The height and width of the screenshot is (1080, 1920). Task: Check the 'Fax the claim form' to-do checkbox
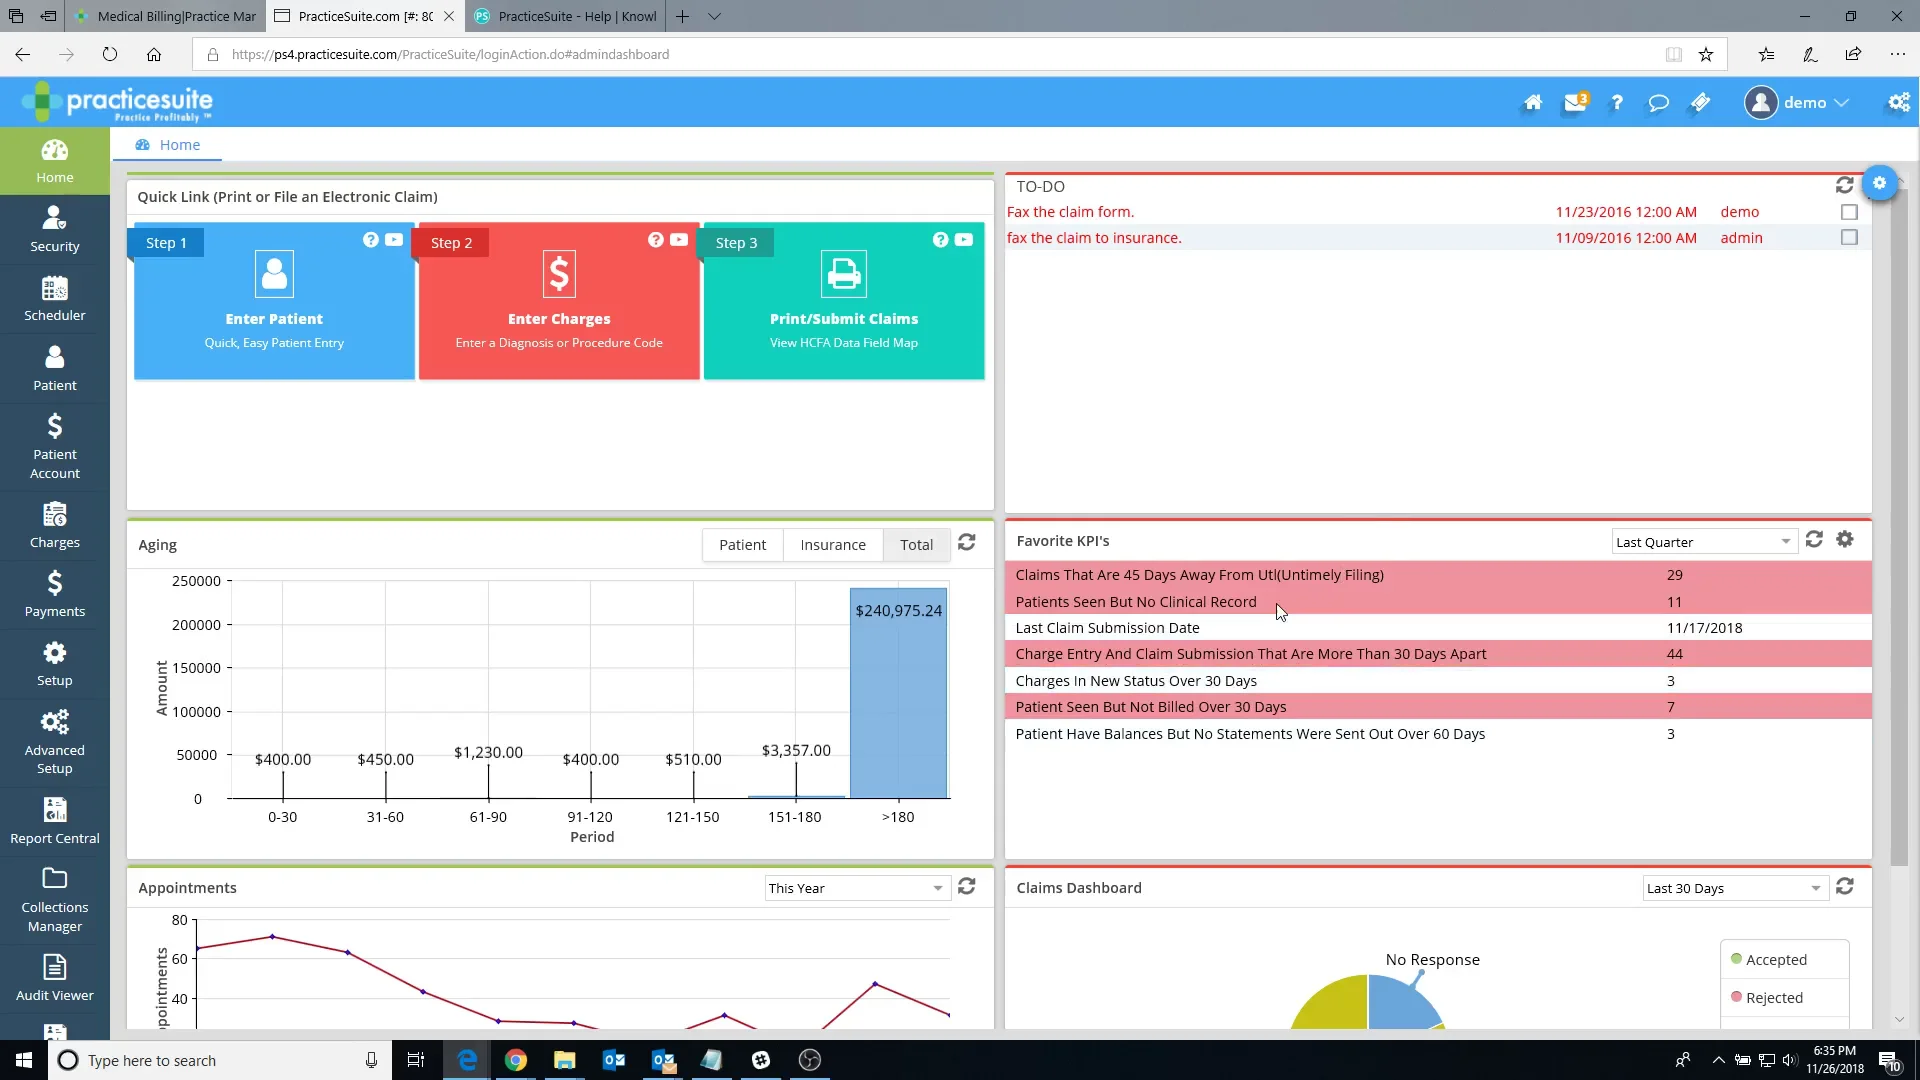click(1849, 211)
